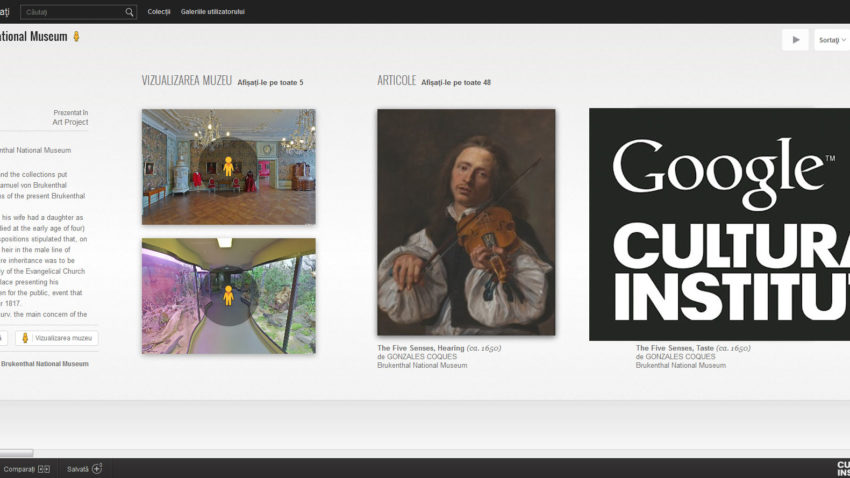The height and width of the screenshot is (478, 850).
Task: Click the Vizualizarea muzeu button
Action: tap(56, 338)
